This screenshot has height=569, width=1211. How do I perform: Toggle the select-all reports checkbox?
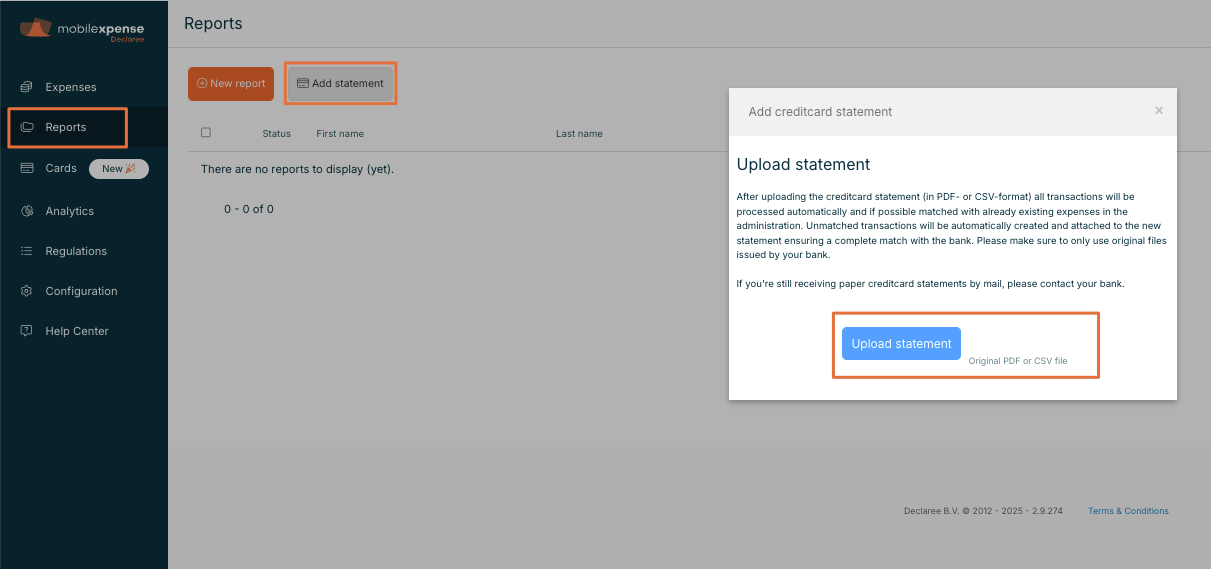click(206, 133)
